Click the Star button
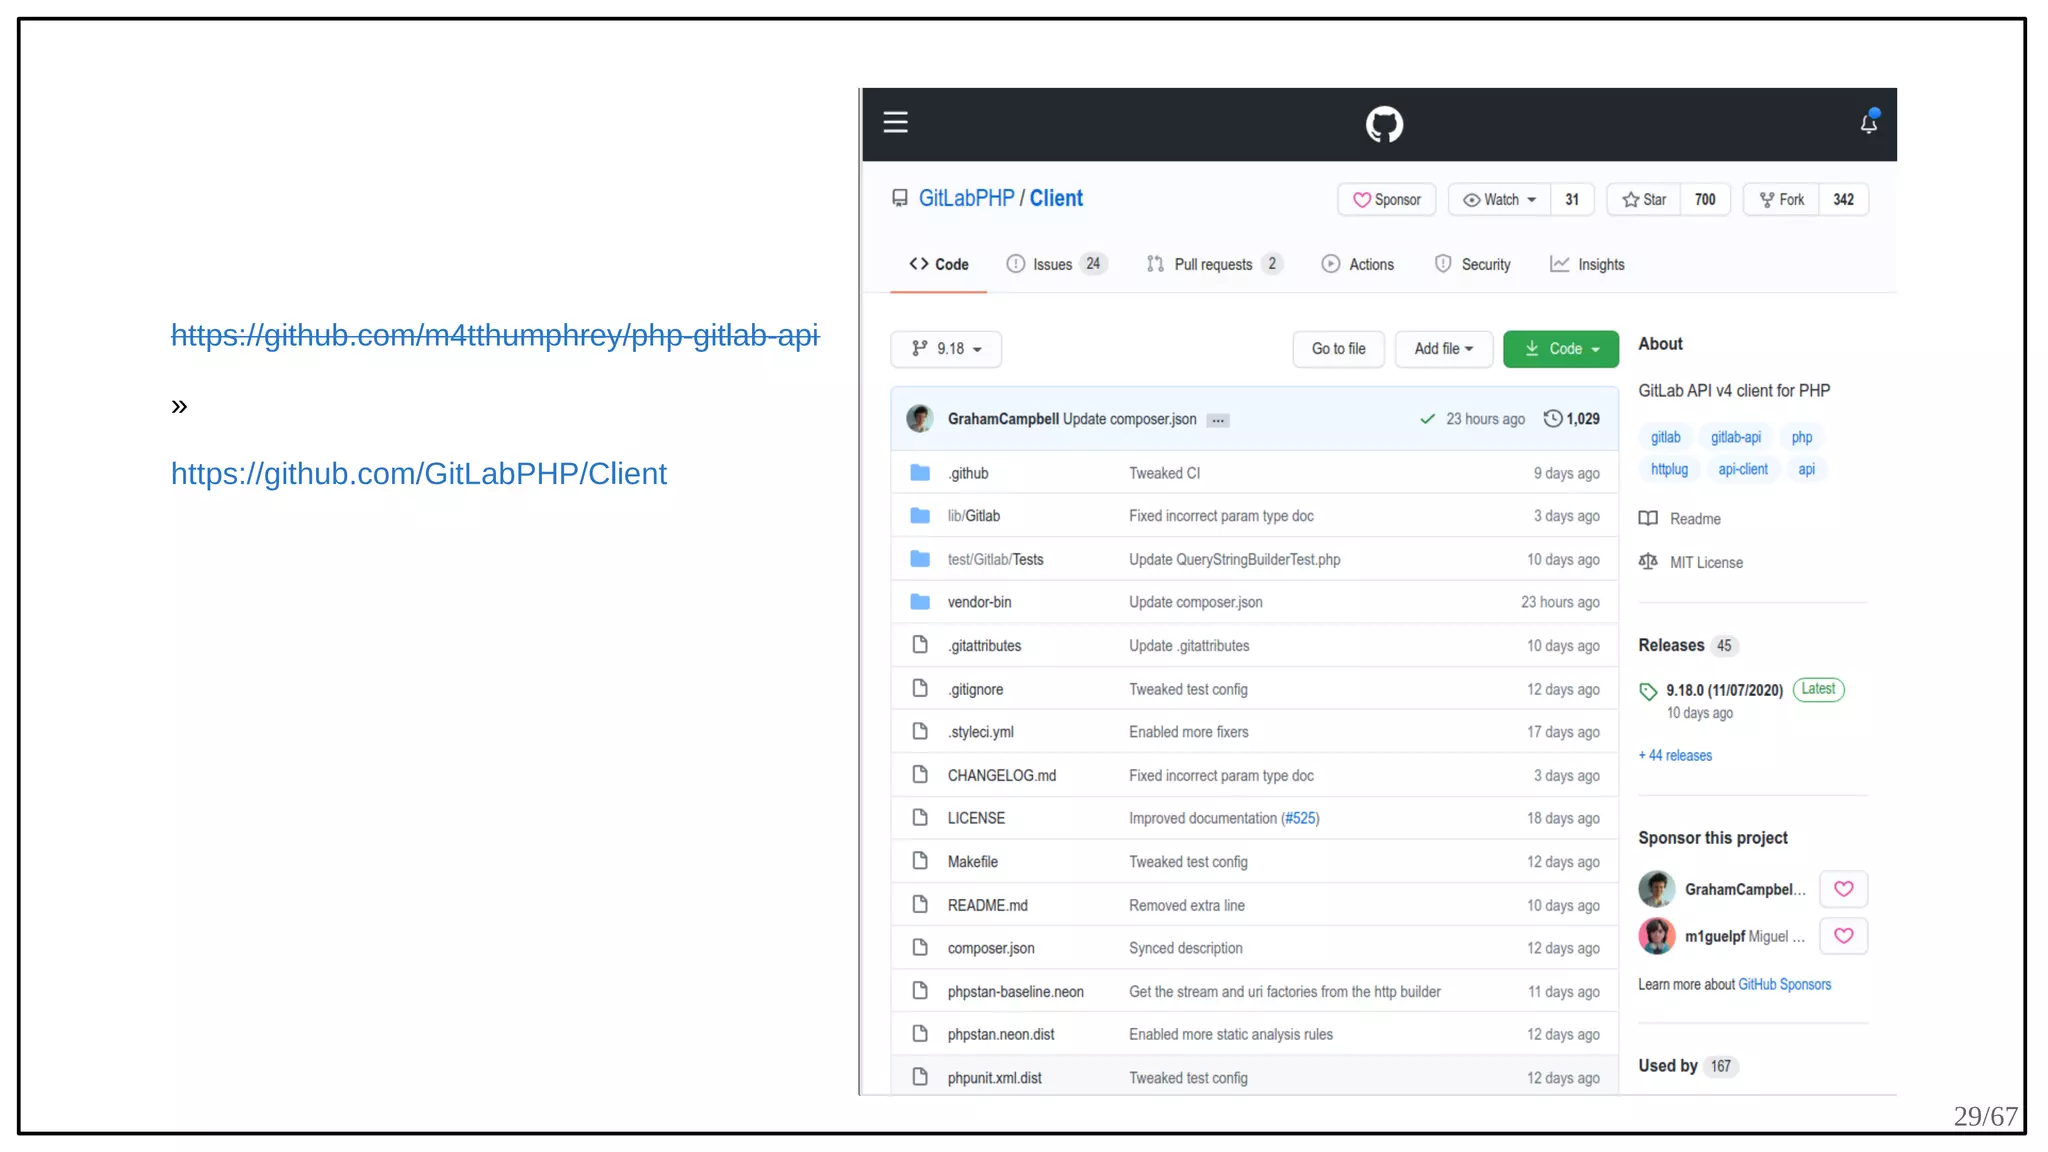The image size is (2048, 1152). (1644, 200)
